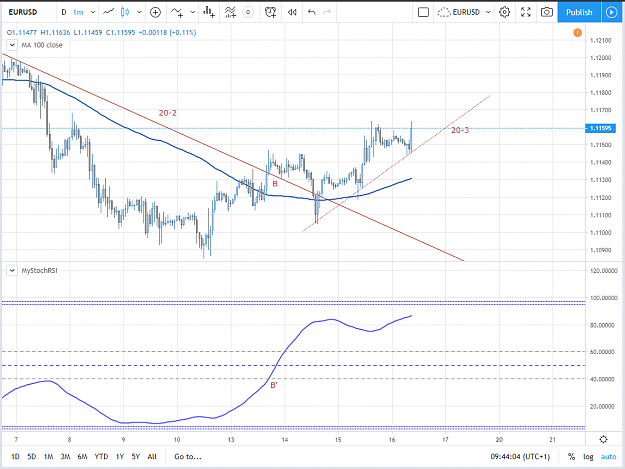Select the D daily interval
This screenshot has height=469, width=625.
tap(64, 12)
